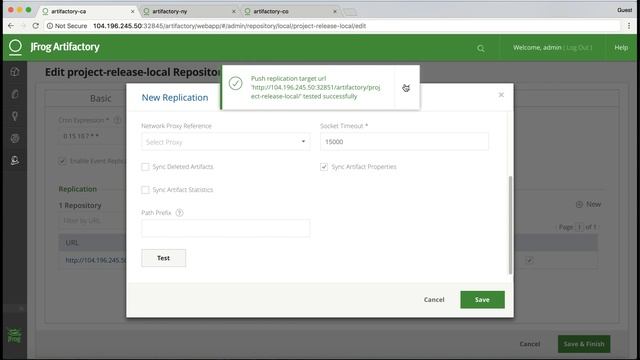Screen dimensions: 640x360
Task: Click the Log Out link
Action: [x=579, y=48]
